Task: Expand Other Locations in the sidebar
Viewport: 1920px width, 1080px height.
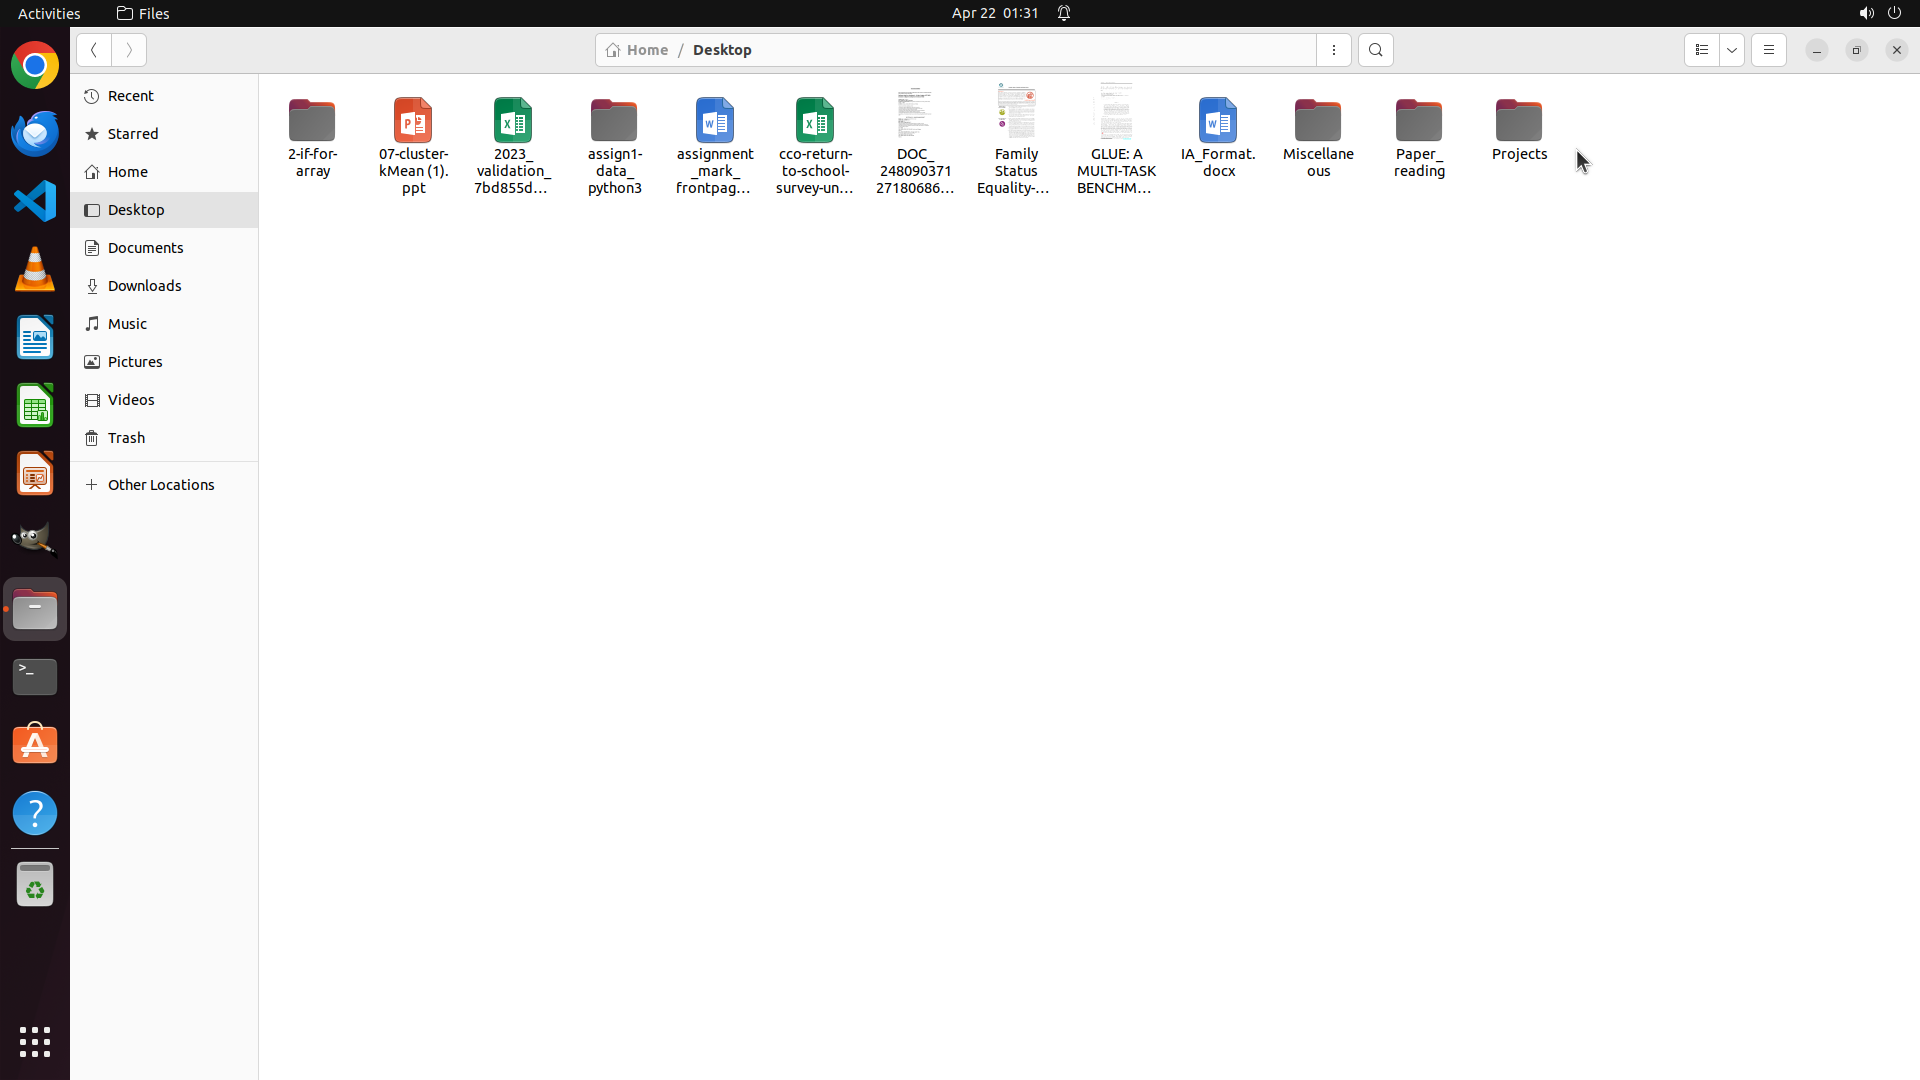Action: click(160, 485)
